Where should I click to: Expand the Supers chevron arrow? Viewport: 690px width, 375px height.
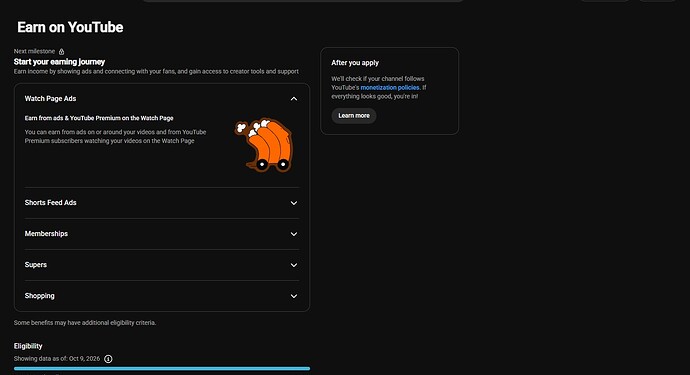pos(294,265)
